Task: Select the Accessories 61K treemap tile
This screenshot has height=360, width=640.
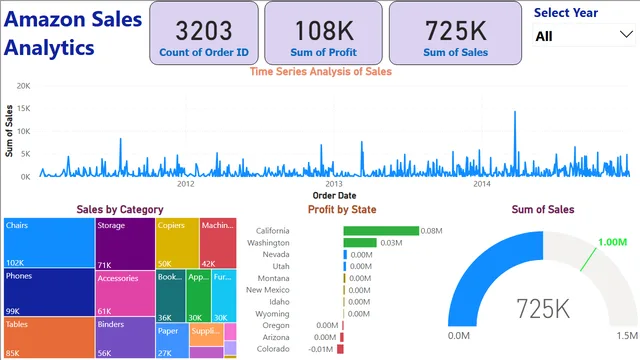Action: pyautogui.click(x=125, y=293)
